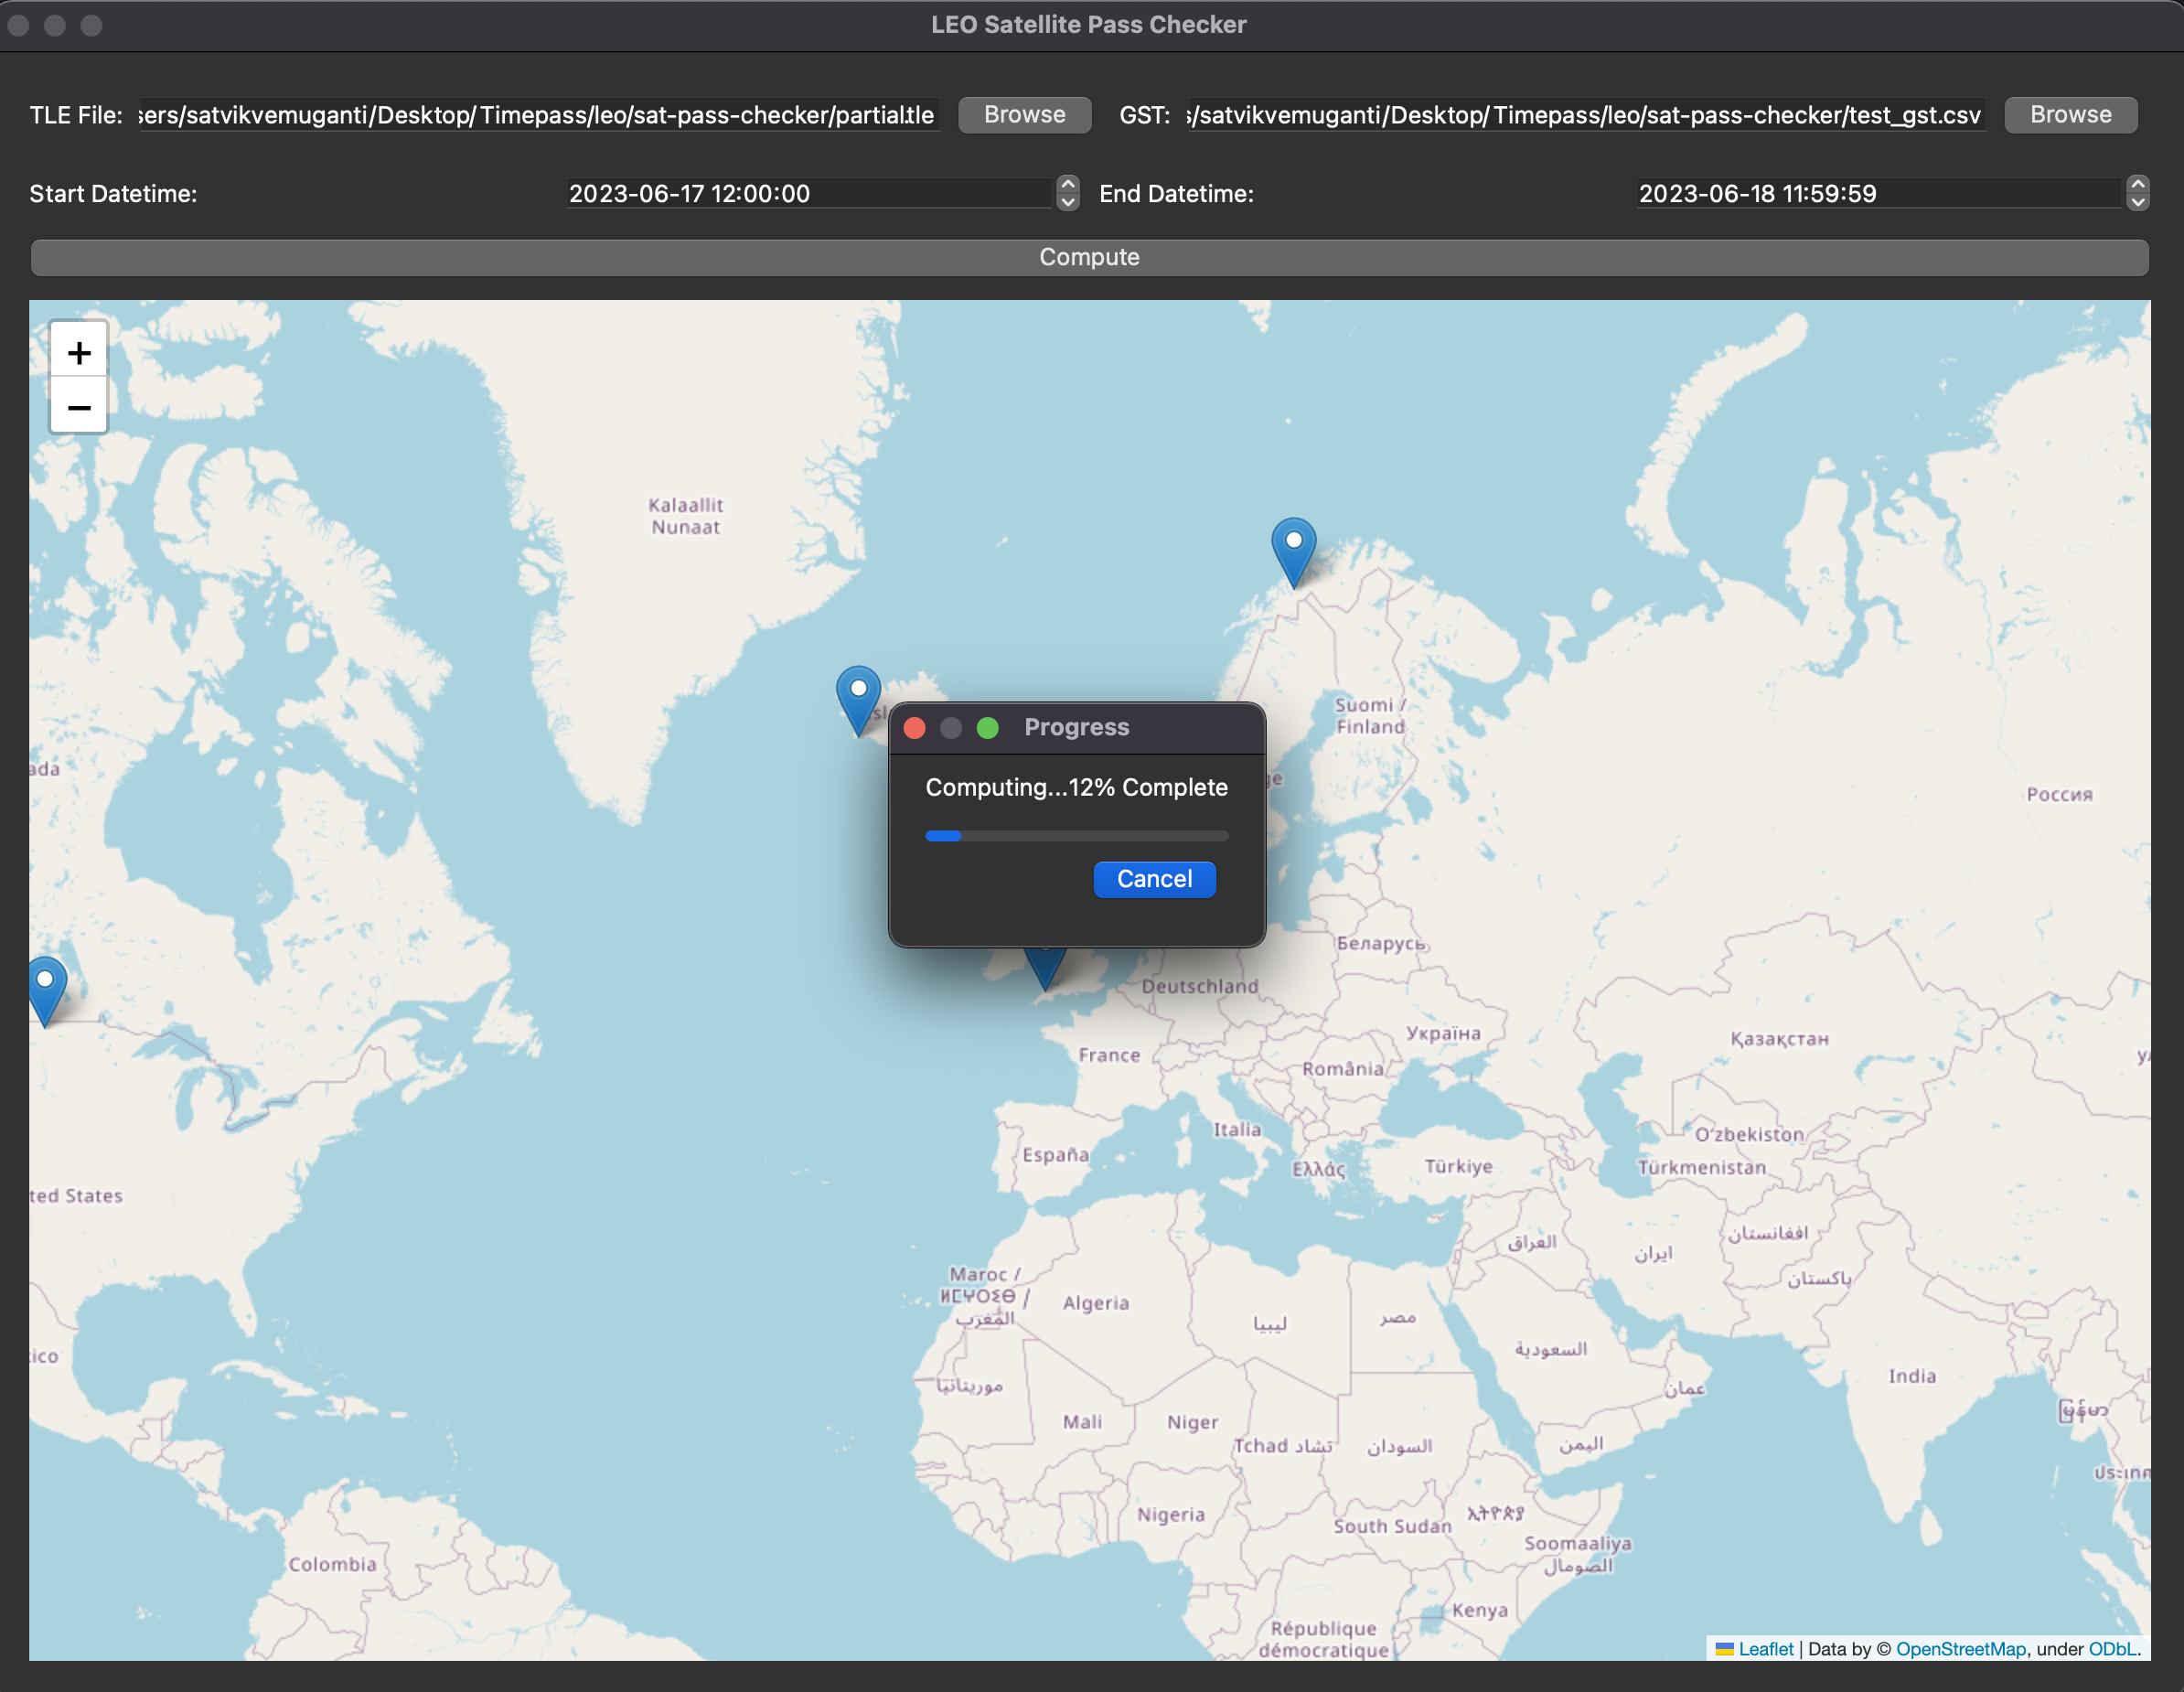Viewport: 2184px width, 1692px height.
Task: Click the marker at map's left edge
Action: [x=46, y=987]
